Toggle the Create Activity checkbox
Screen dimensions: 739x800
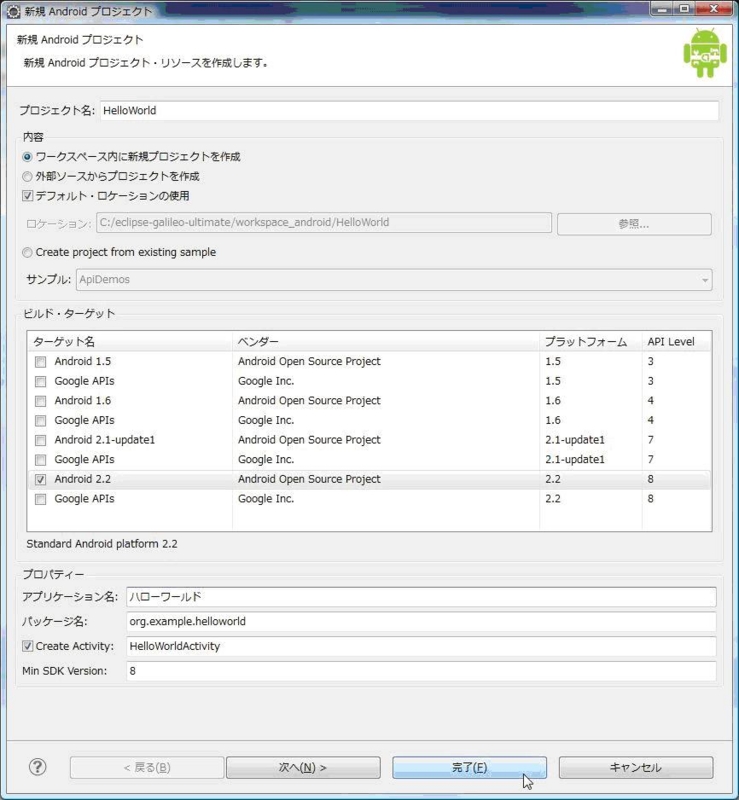(x=28, y=646)
